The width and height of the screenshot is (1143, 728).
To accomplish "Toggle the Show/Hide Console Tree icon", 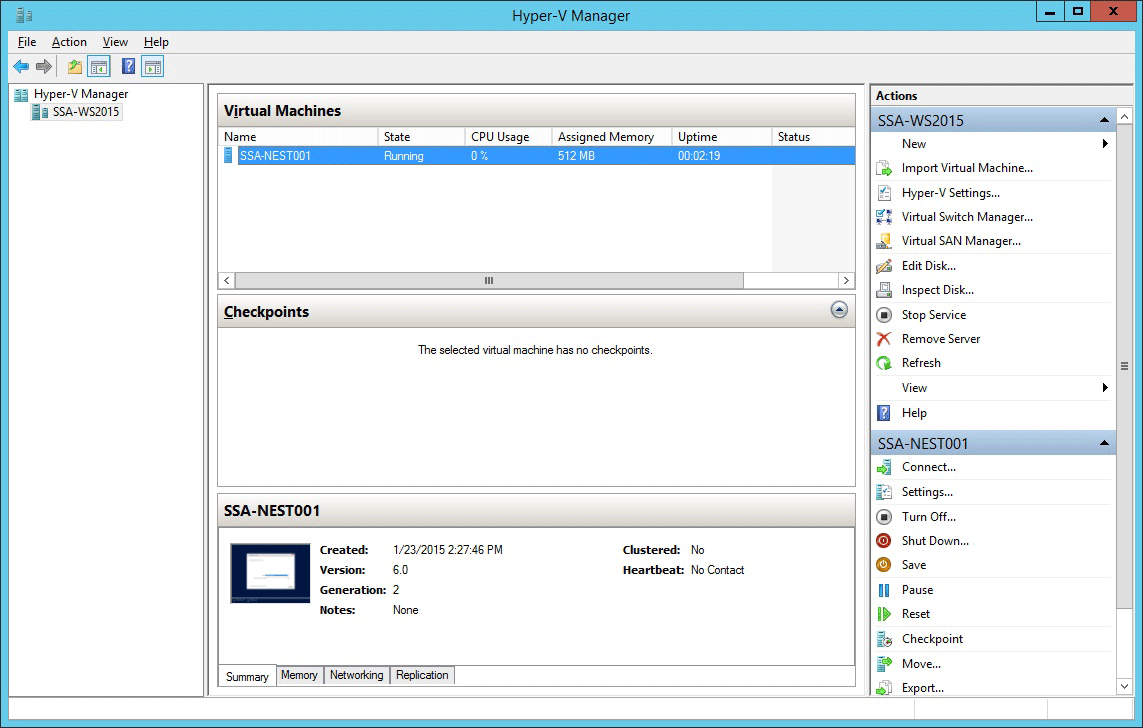I will point(98,67).
